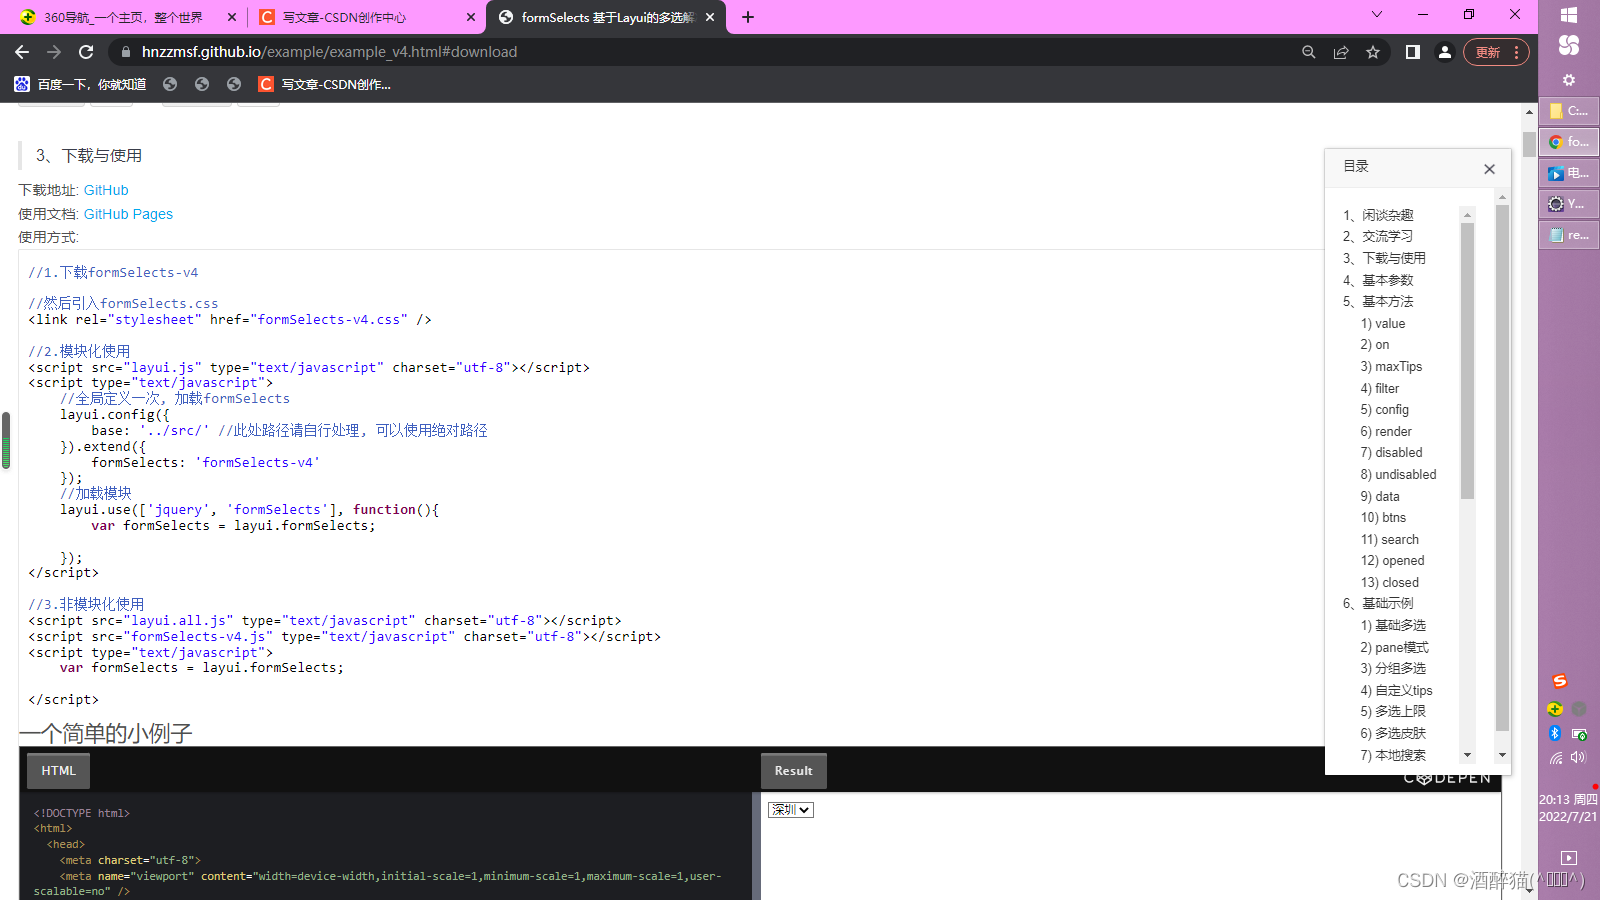Viewport: 1600px width, 900px height.
Task: Jump to 3、下载与使用 in the directory
Action: [x=1384, y=258]
